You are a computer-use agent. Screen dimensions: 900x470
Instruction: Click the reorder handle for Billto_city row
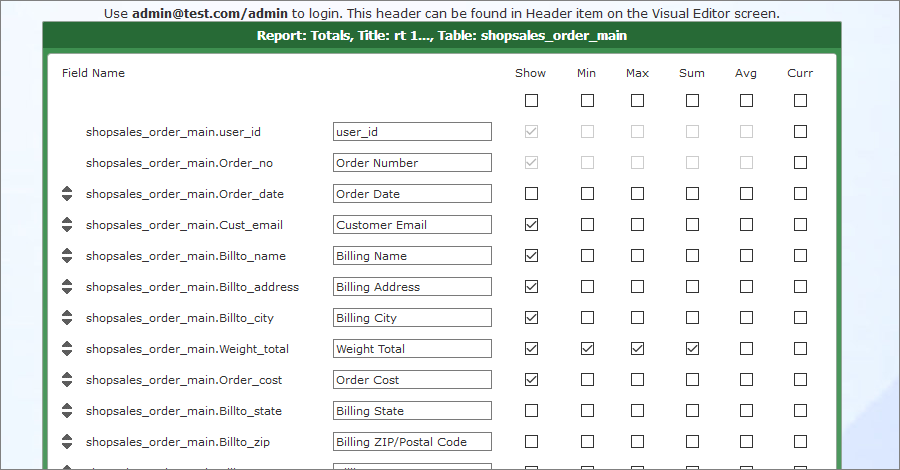(x=67, y=318)
